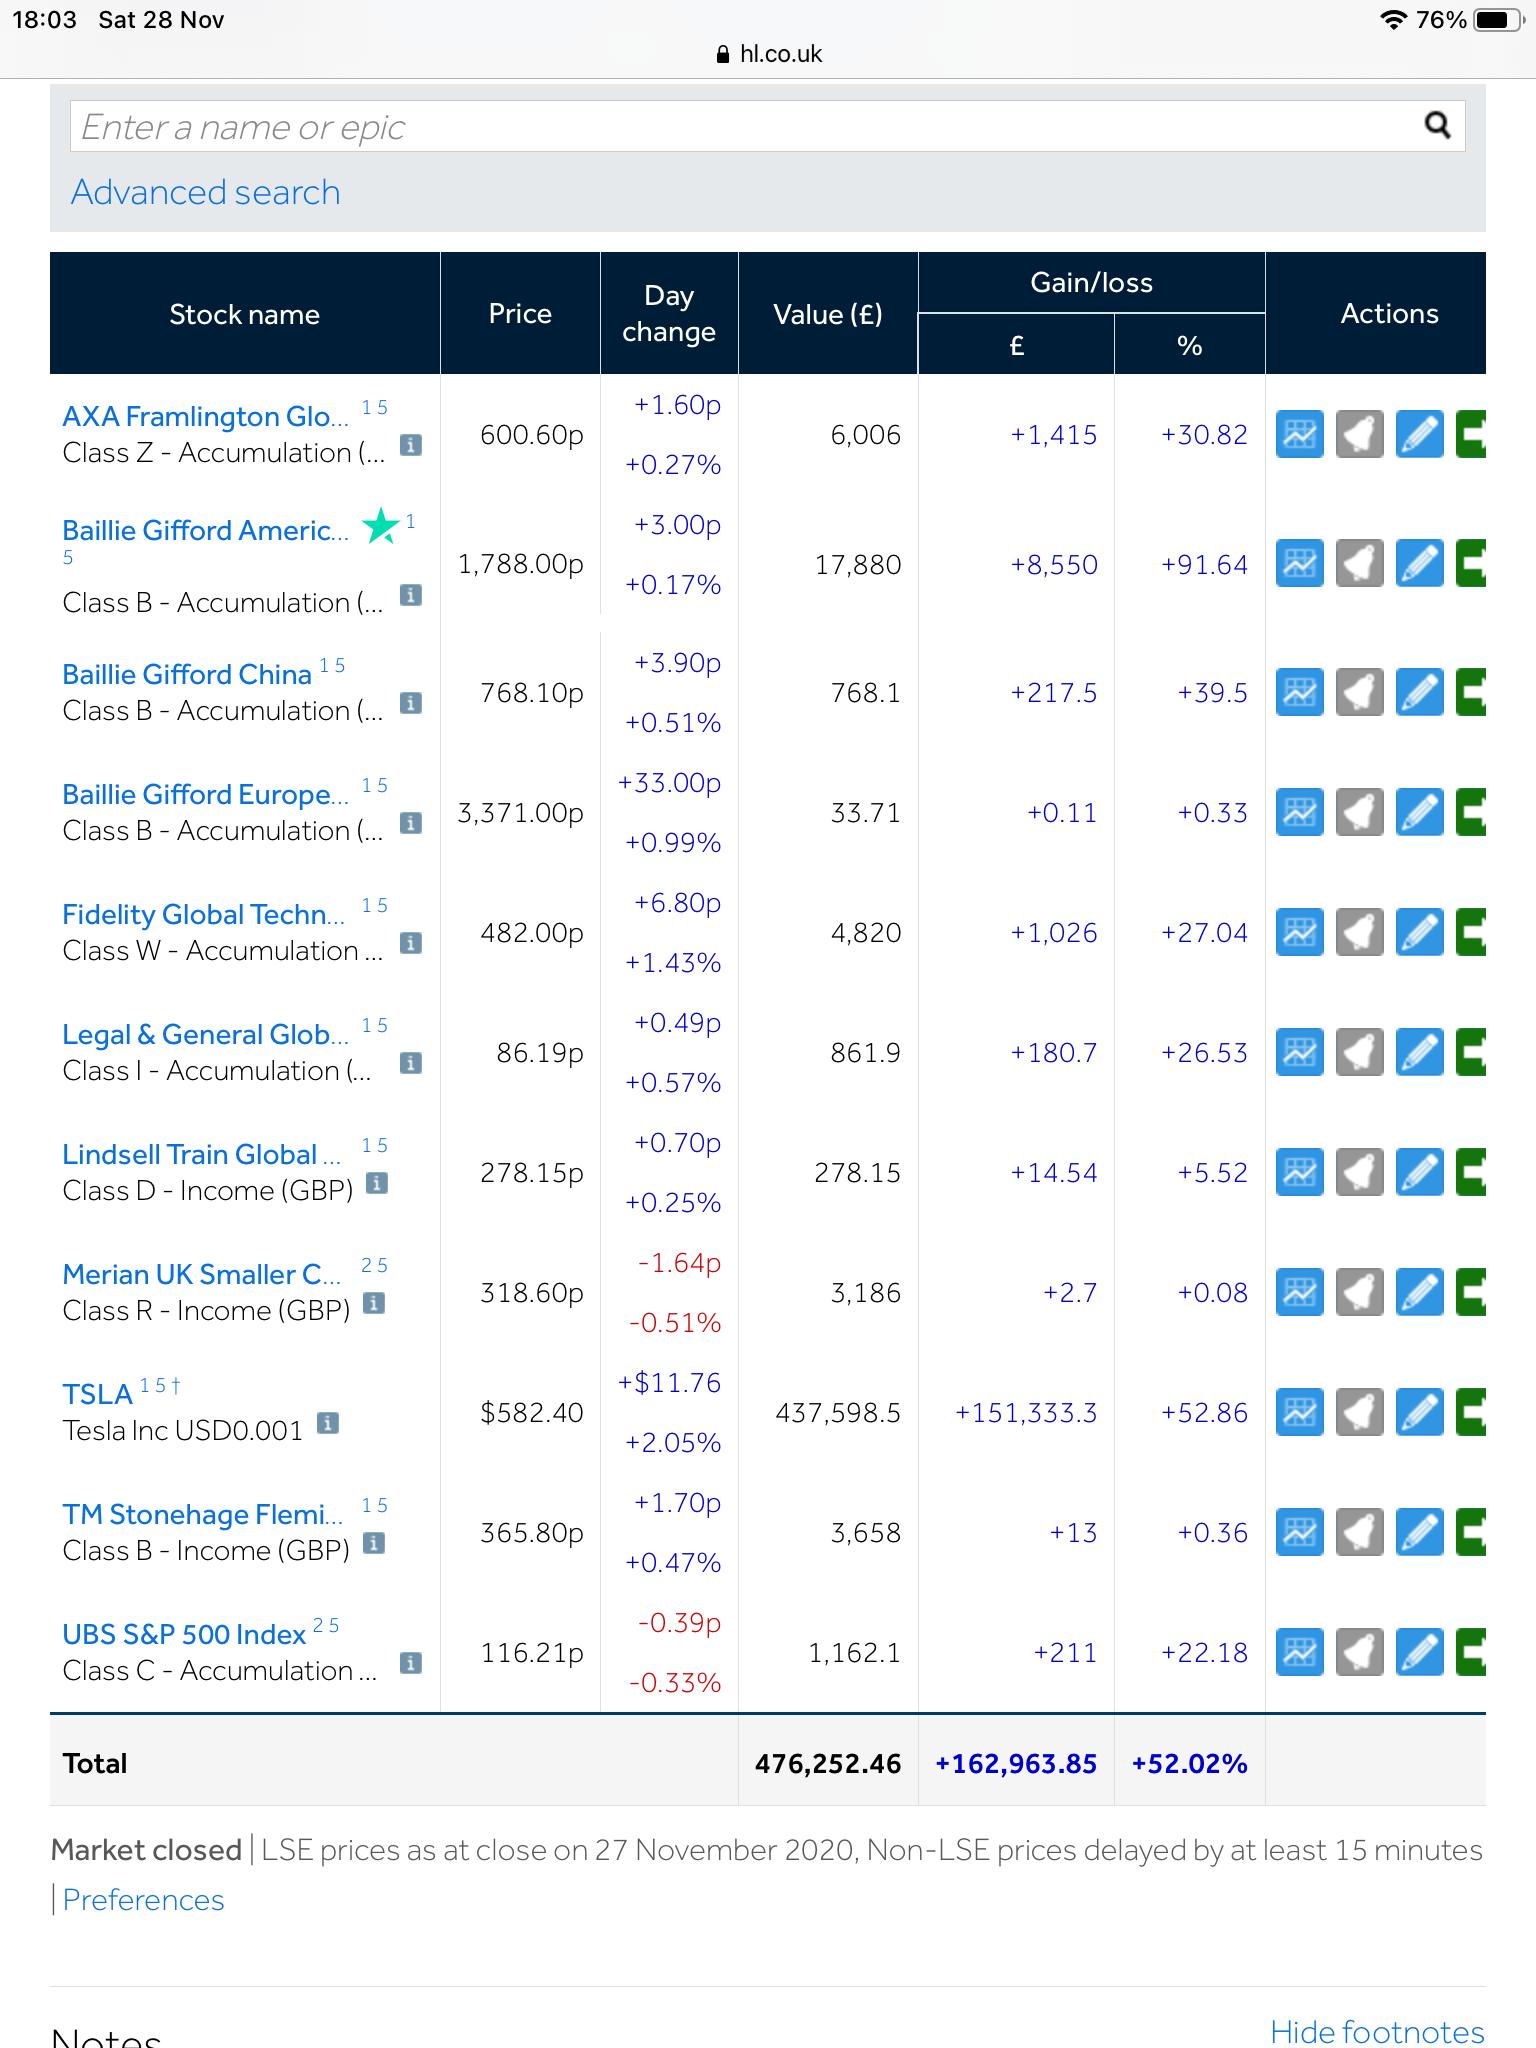Open Preferences link below table
The height and width of the screenshot is (2048, 1536).
point(143,1900)
